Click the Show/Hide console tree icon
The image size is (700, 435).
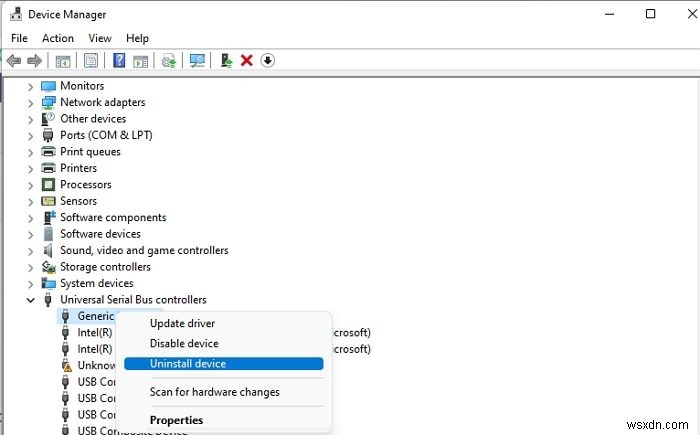63,61
